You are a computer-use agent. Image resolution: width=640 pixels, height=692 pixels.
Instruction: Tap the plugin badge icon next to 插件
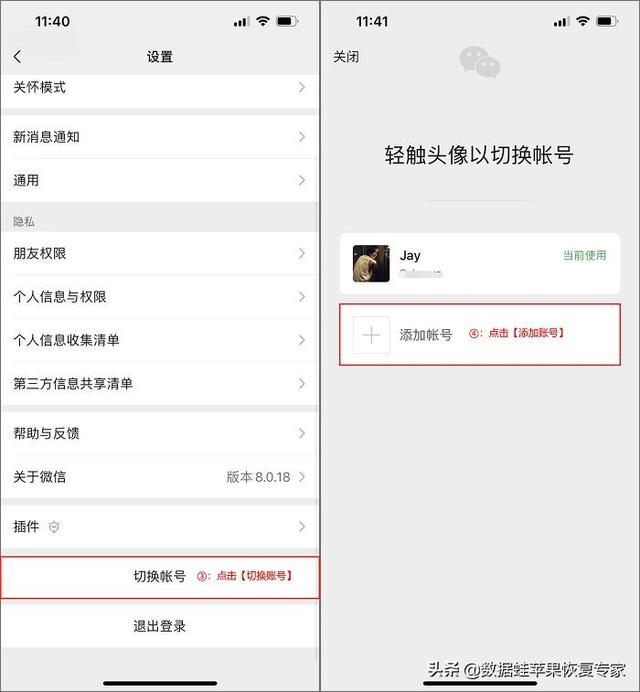tap(54, 527)
